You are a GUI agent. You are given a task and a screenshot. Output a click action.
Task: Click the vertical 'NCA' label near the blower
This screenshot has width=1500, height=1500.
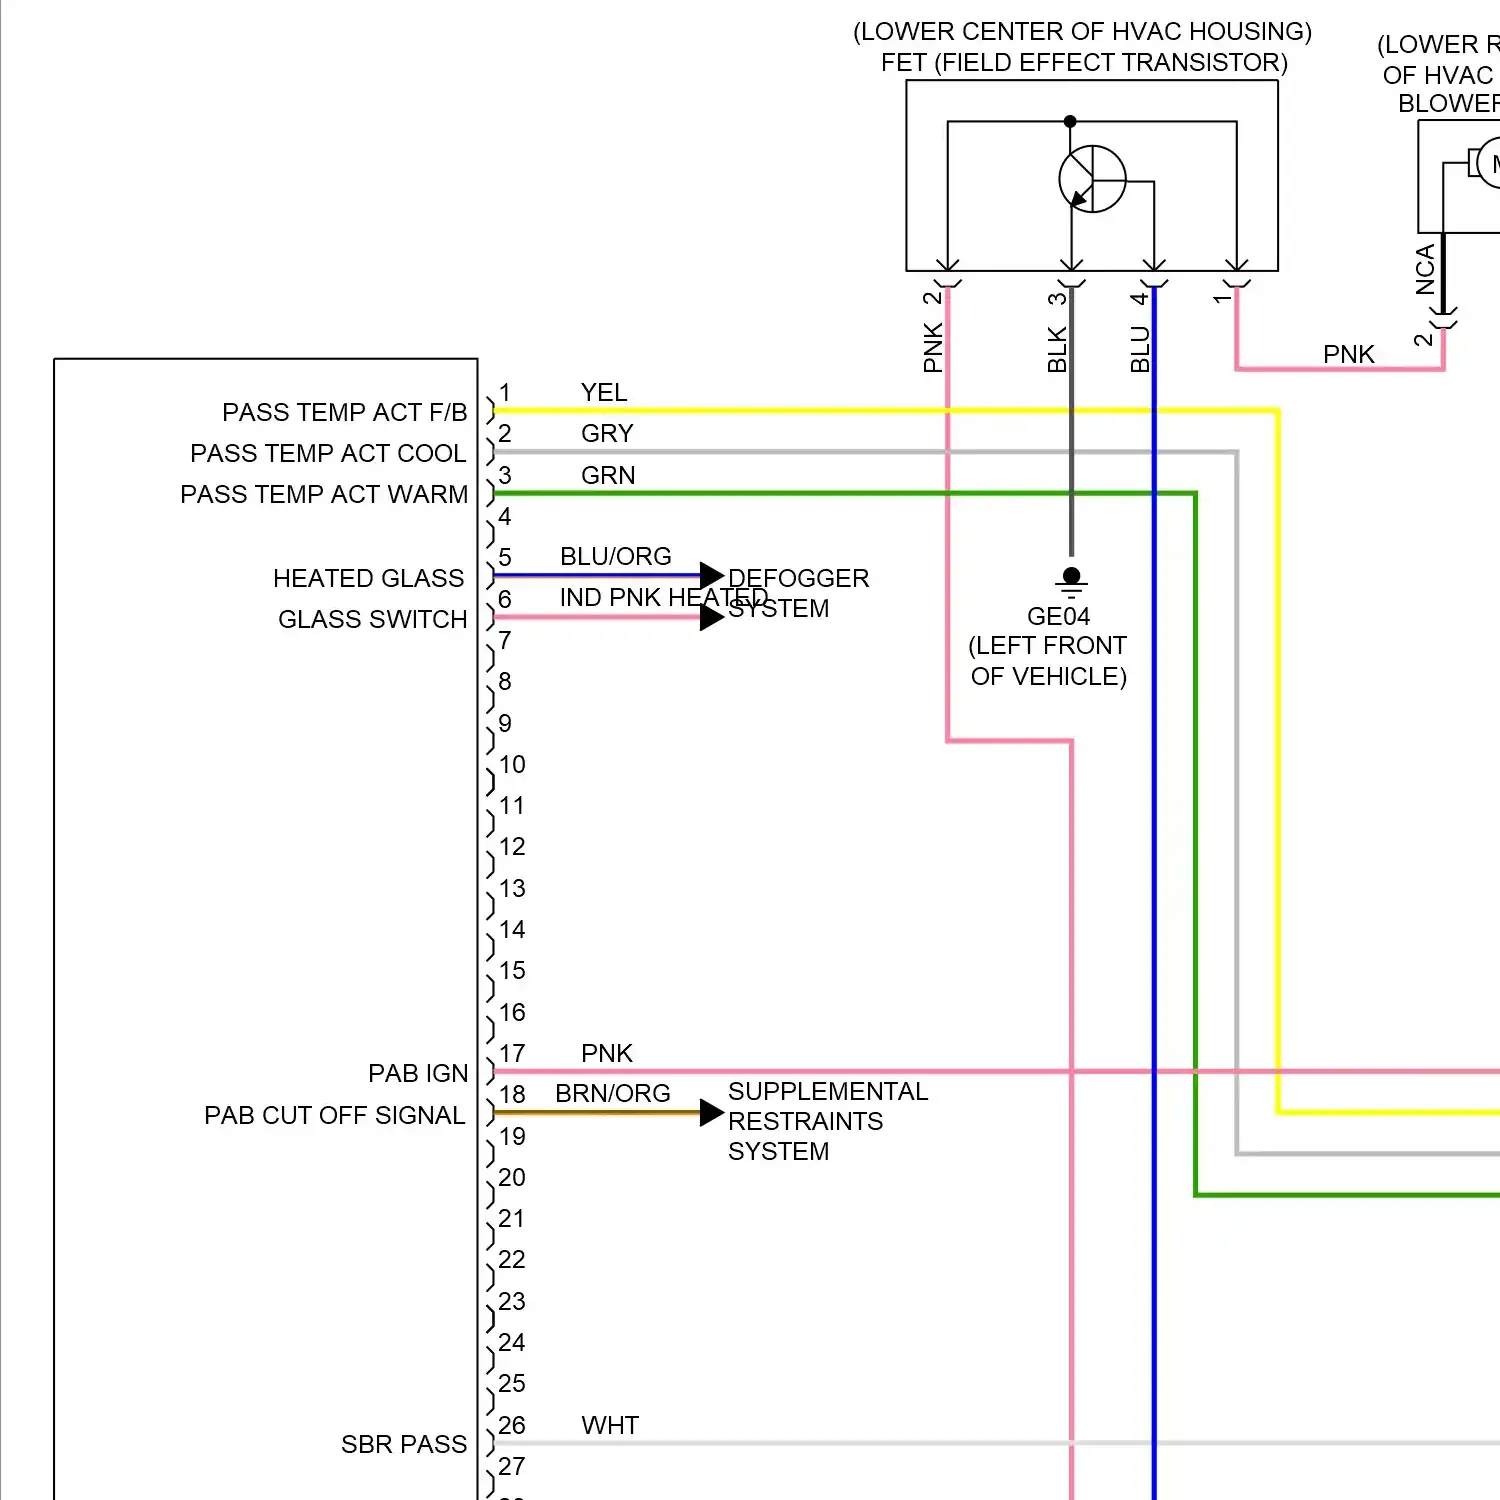1425,270
